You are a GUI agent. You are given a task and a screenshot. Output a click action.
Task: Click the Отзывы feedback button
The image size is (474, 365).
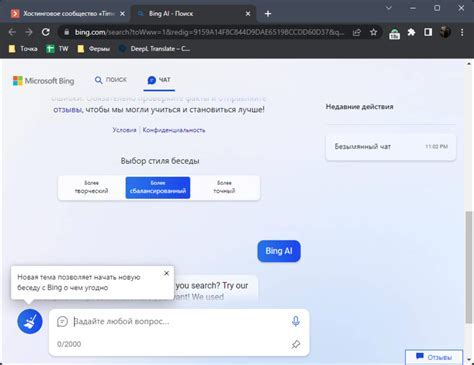point(434,357)
